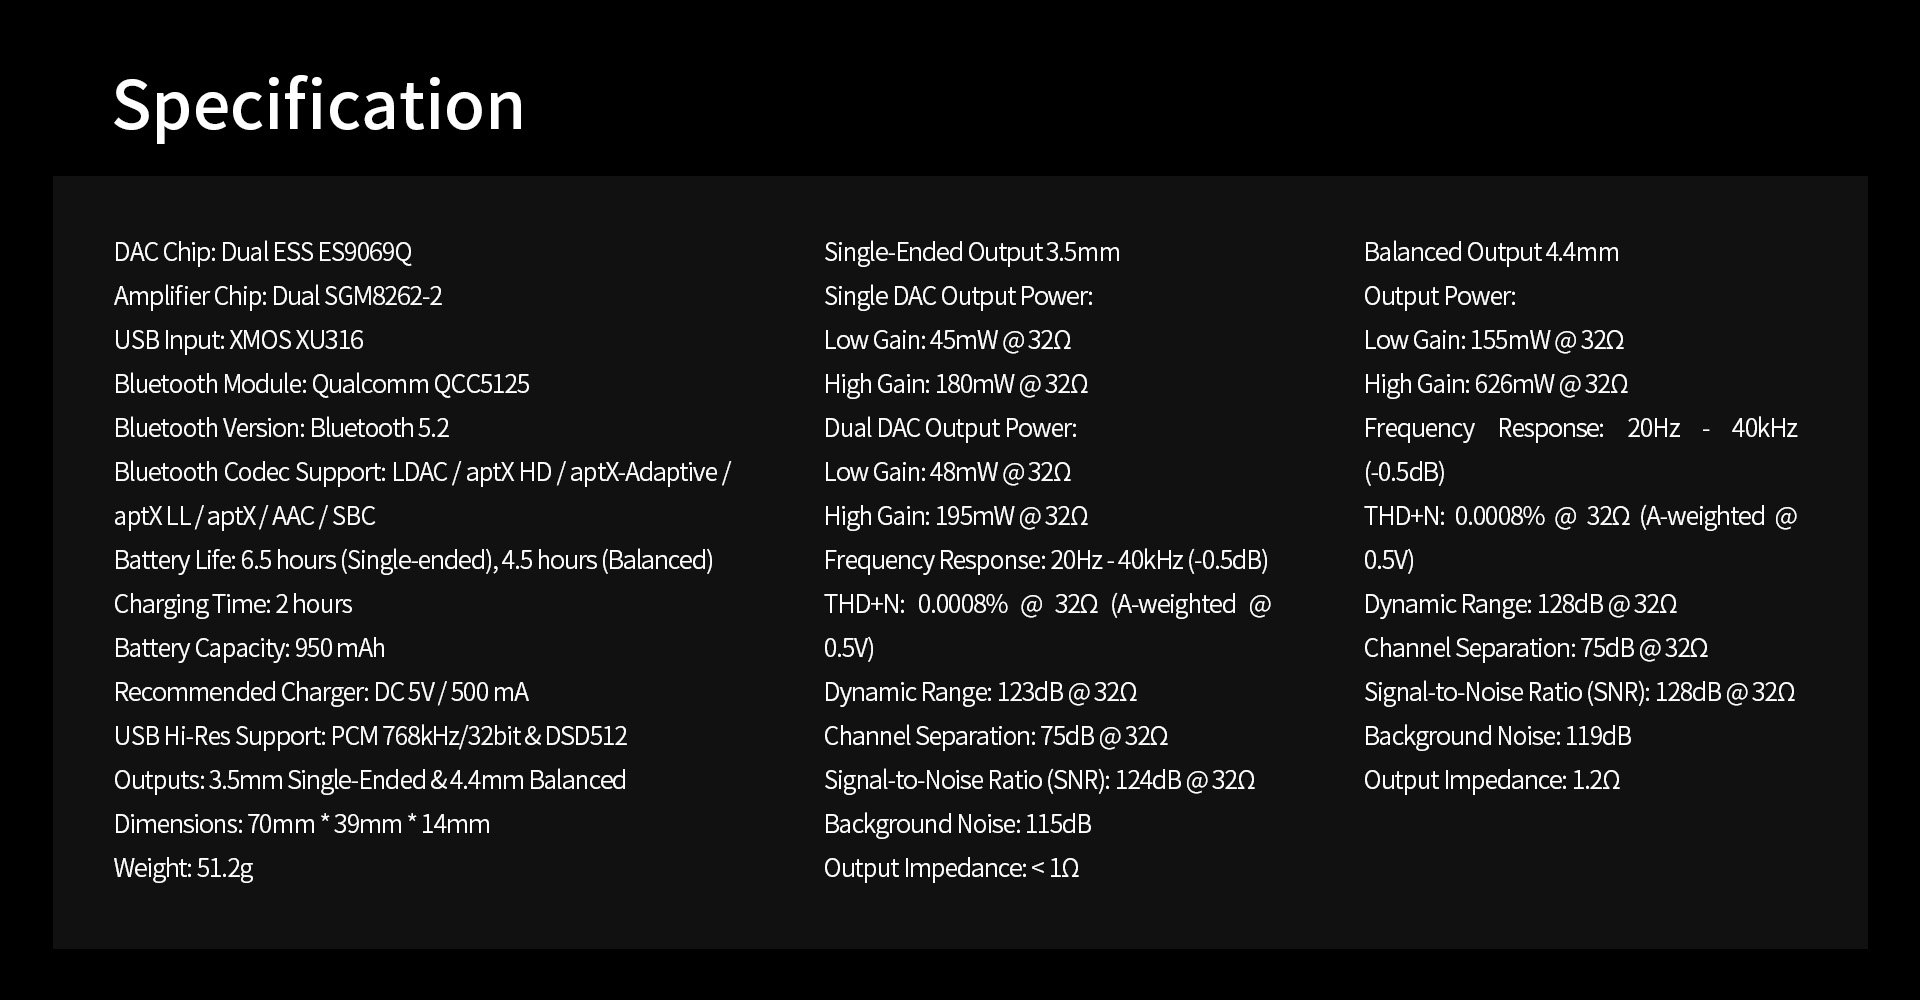Viewport: 1920px width, 1000px height.
Task: Click the Background Noise 119dB text
Action: 1497,736
